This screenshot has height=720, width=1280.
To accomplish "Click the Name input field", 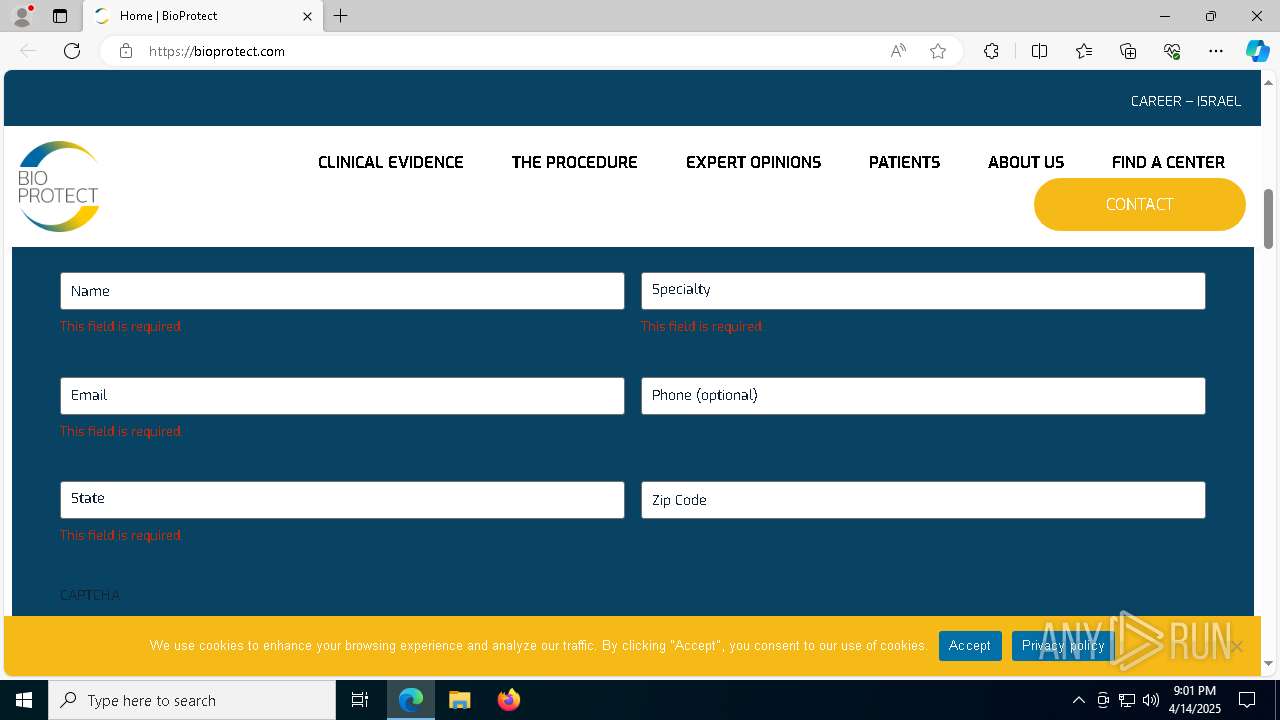I will (342, 291).
